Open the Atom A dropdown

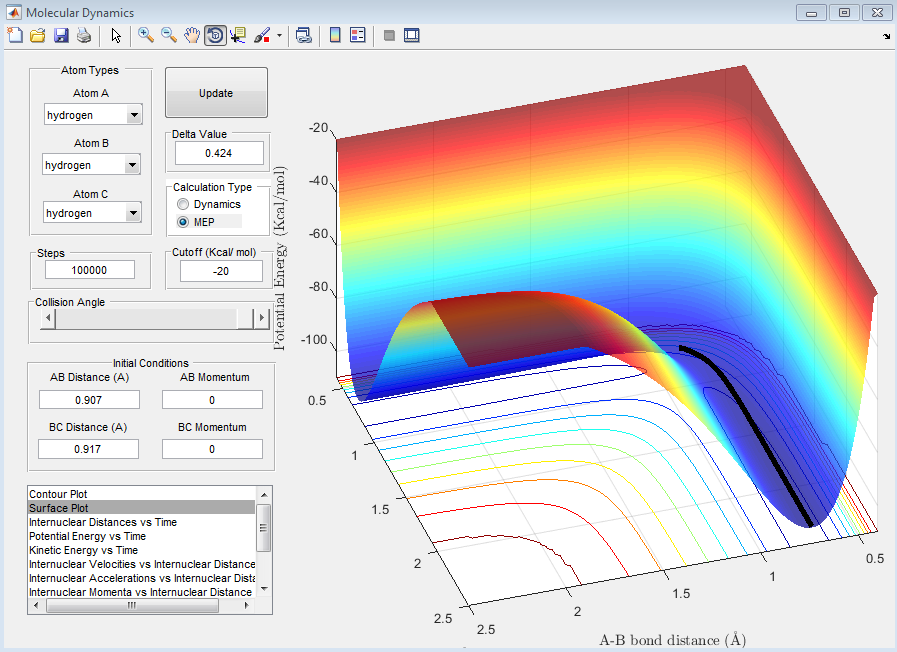(132, 116)
